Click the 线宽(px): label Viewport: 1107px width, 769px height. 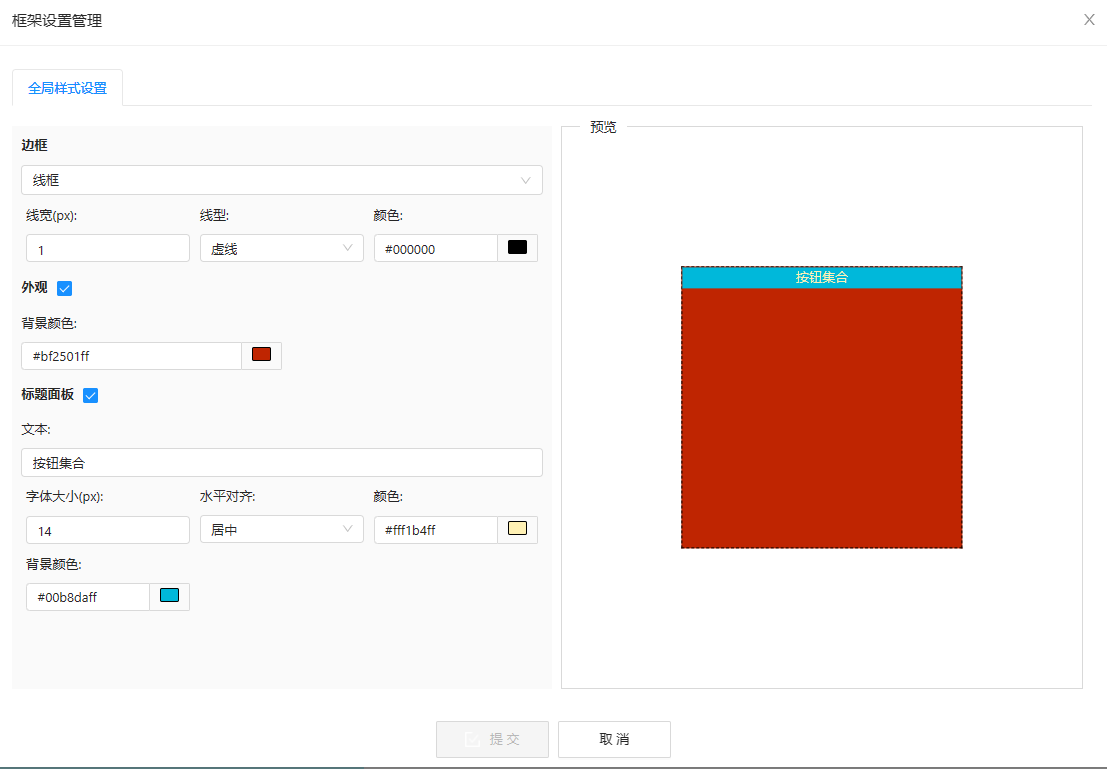click(x=52, y=215)
